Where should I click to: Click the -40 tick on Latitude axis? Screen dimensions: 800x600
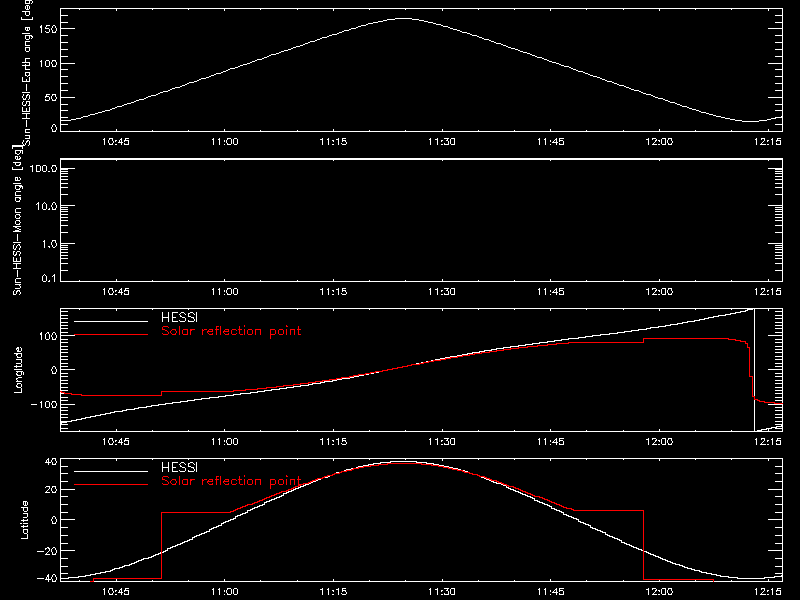tap(47, 579)
